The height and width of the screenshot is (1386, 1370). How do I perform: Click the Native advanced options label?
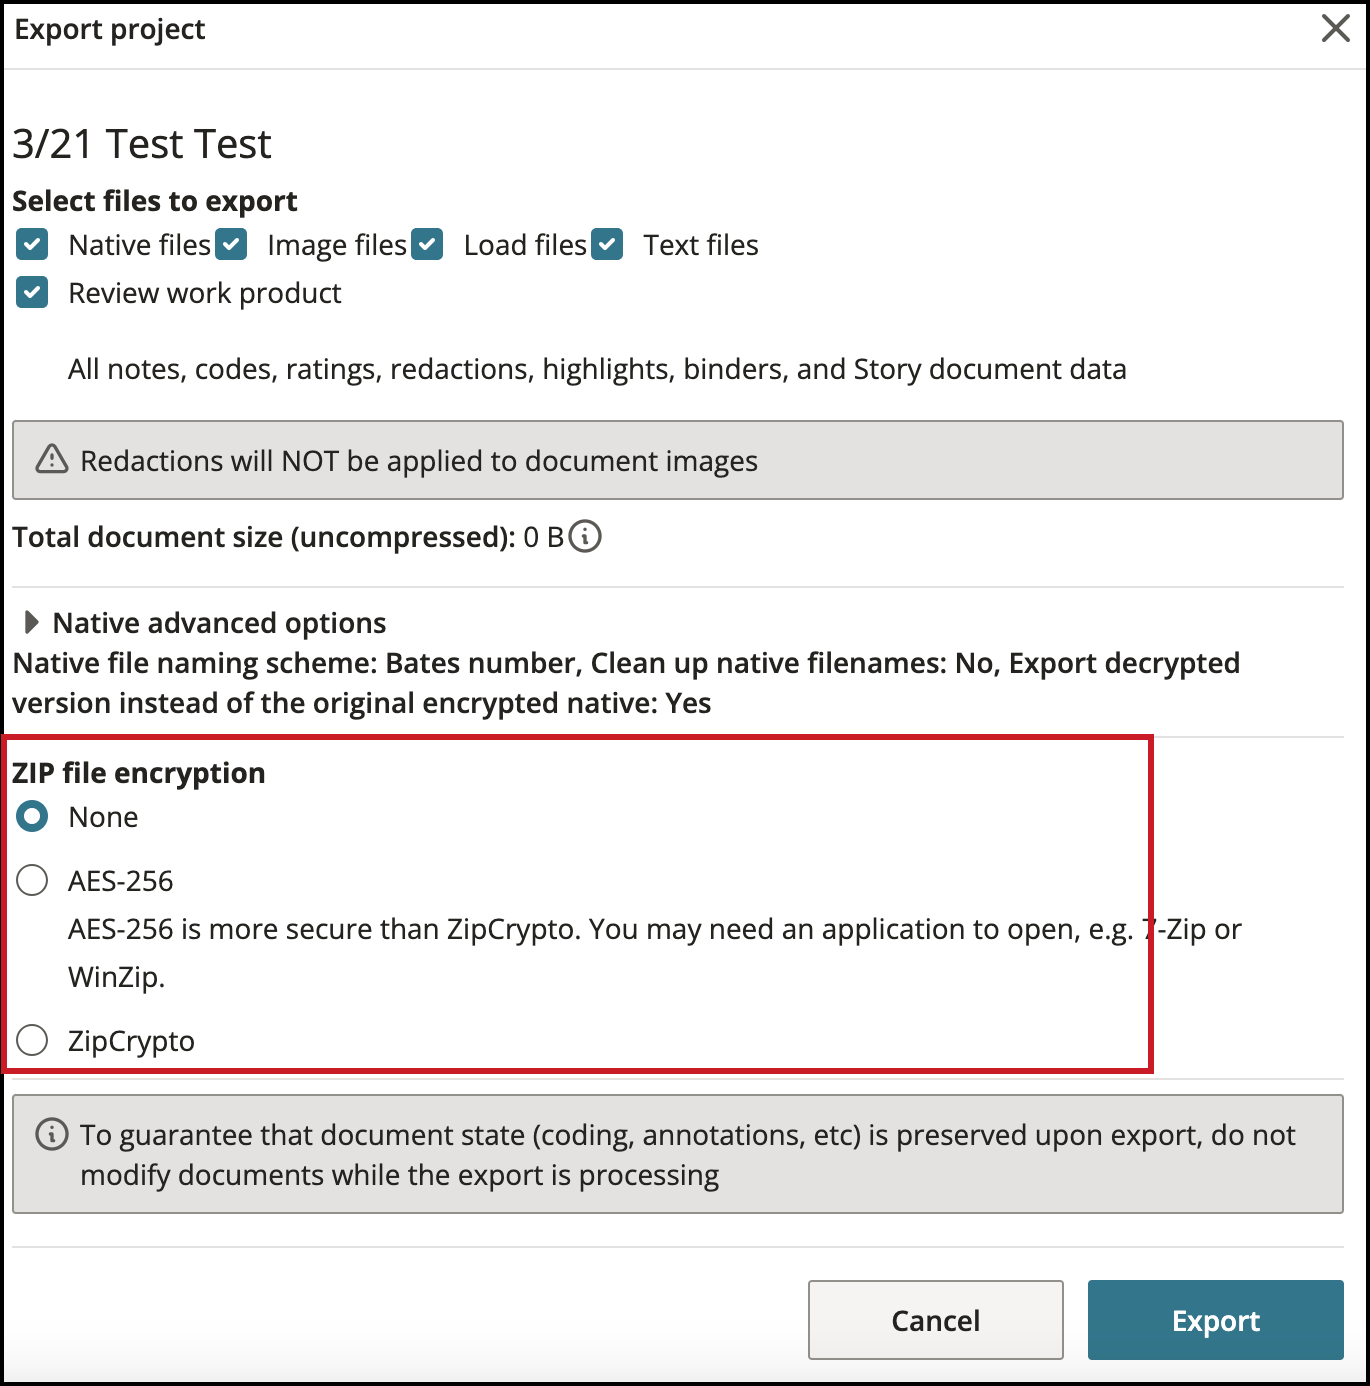[x=219, y=623]
